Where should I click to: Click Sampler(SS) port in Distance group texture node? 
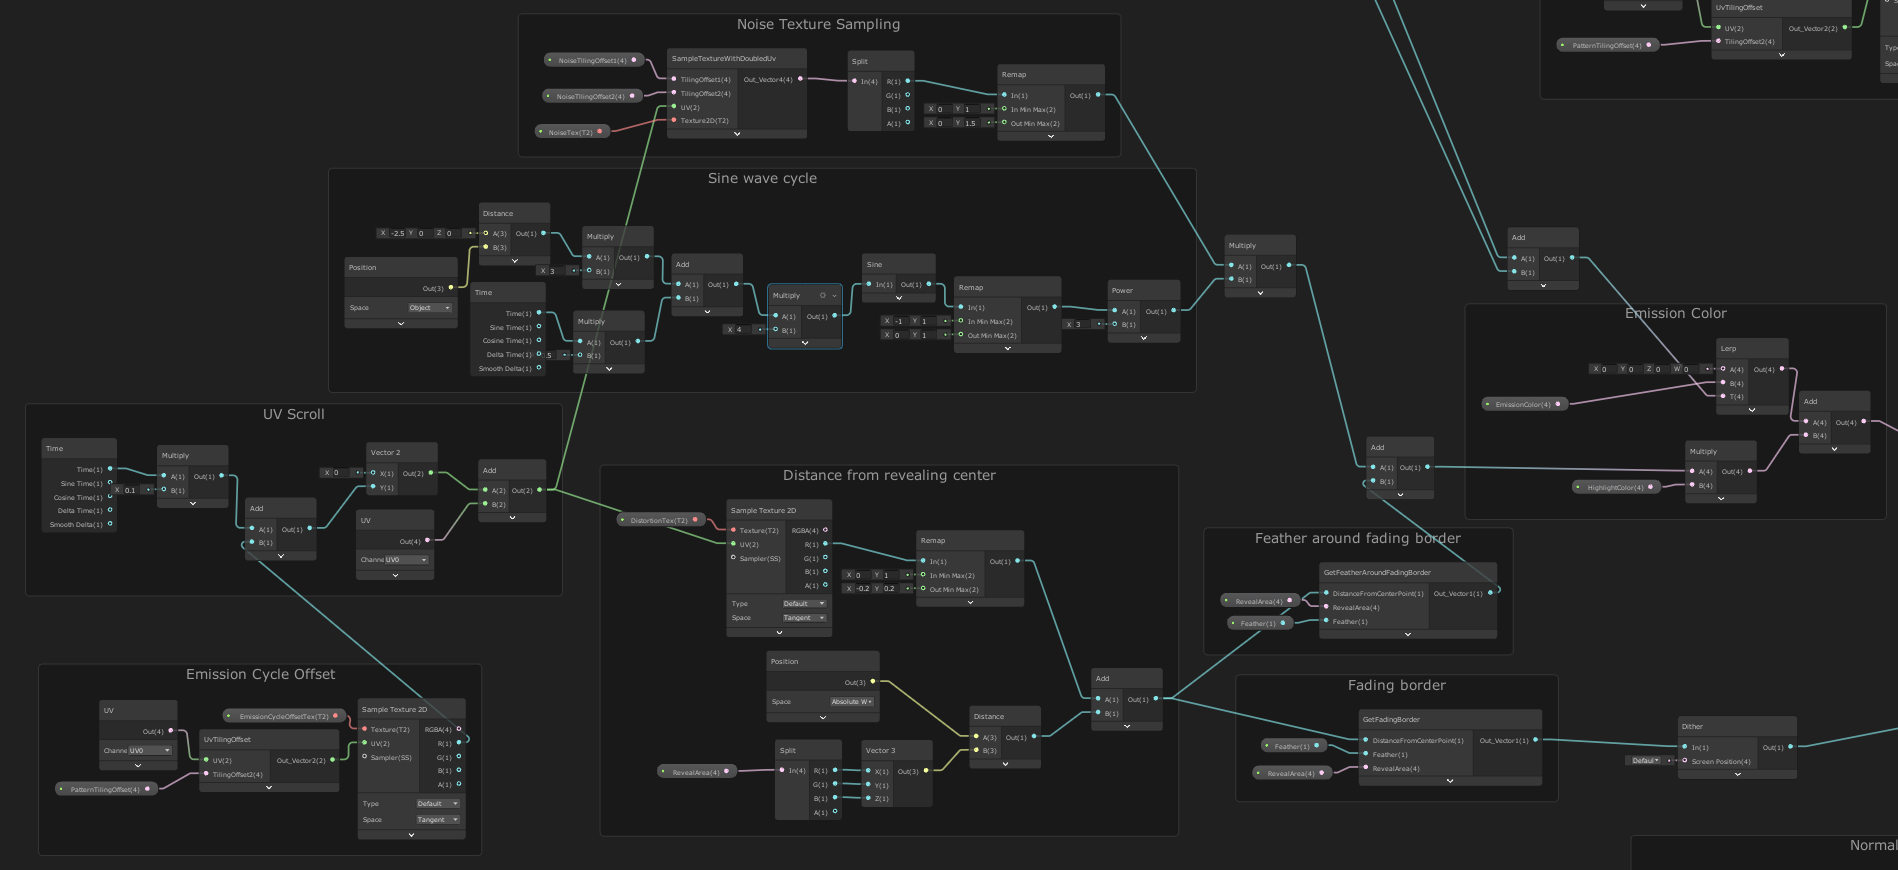point(733,558)
